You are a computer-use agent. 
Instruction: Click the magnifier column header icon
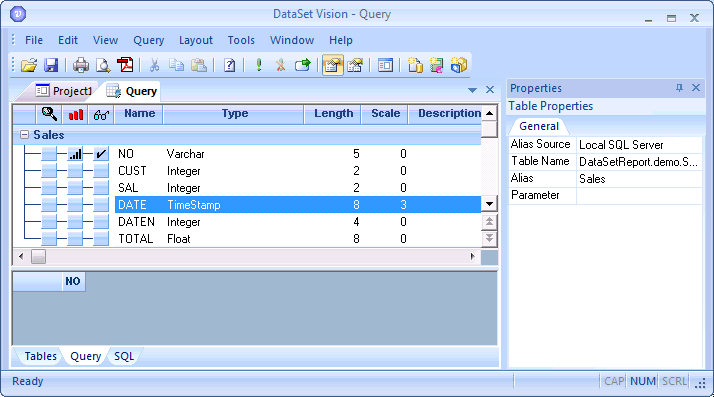49,114
